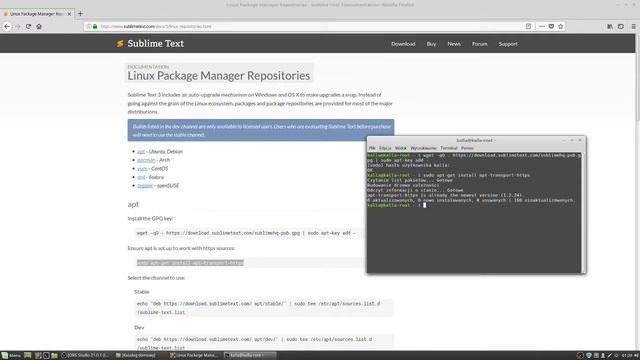This screenshot has width=640, height=360.
Task: Open the Menu button on the taskbar
Action: [11, 356]
